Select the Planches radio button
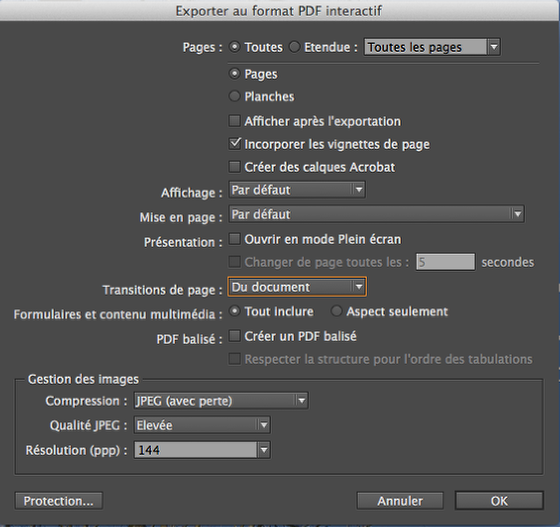 [x=234, y=96]
